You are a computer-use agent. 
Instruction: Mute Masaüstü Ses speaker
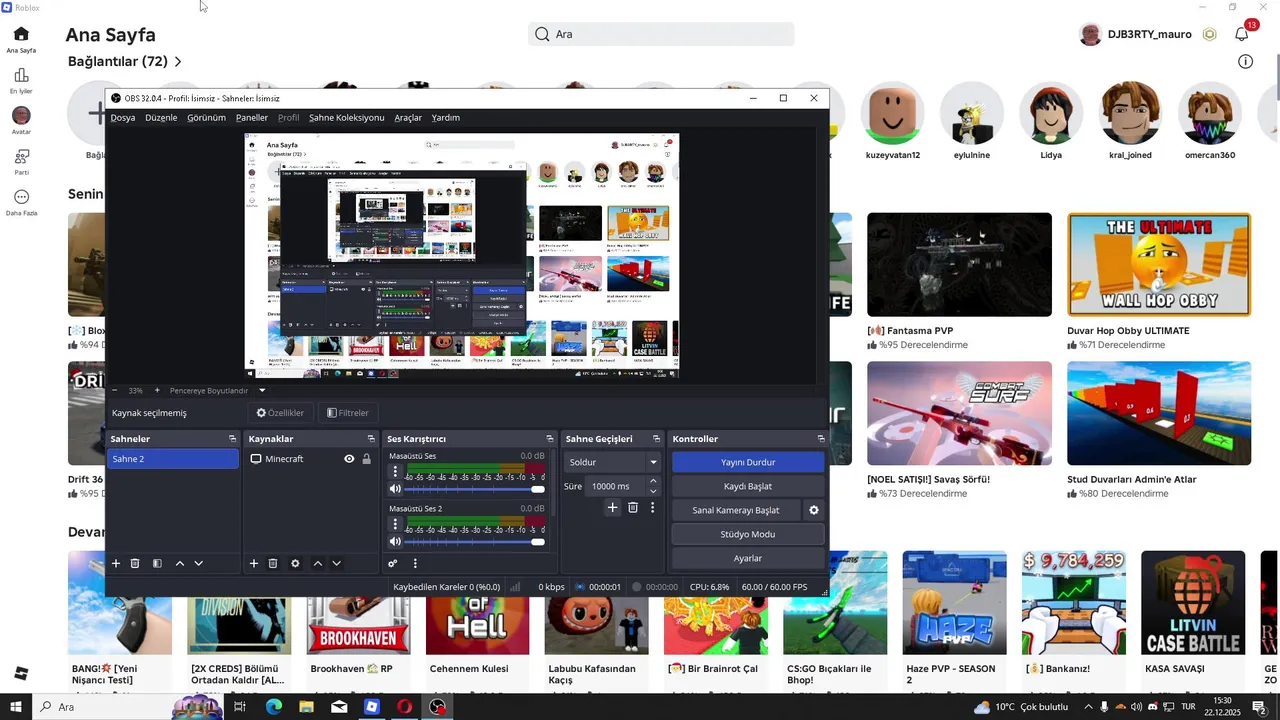(395, 489)
